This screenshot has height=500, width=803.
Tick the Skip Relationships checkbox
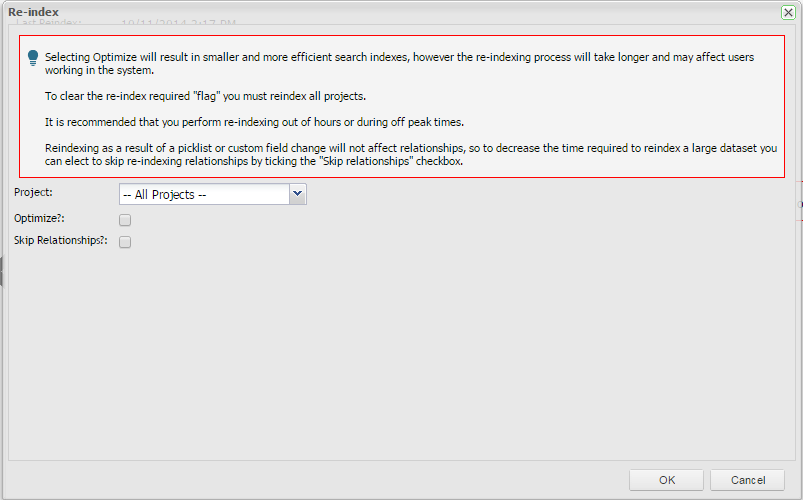[125, 242]
